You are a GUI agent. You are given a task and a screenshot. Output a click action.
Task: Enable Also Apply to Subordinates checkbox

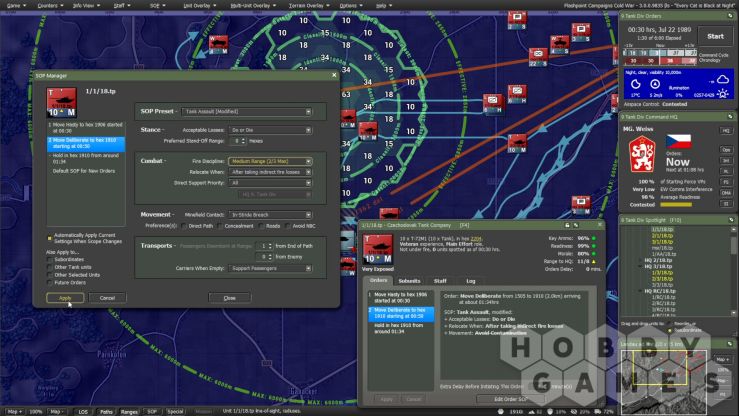[50, 260]
